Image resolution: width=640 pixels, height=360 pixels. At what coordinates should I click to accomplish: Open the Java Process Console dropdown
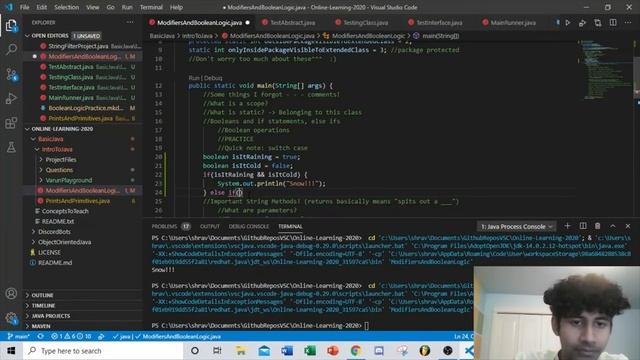(x=516, y=226)
